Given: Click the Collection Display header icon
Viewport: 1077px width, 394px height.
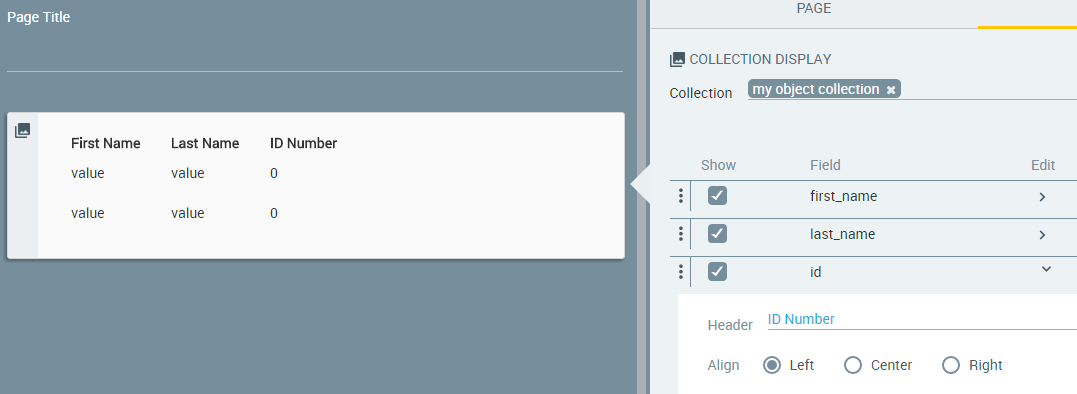Looking at the screenshot, I should tap(677, 60).
